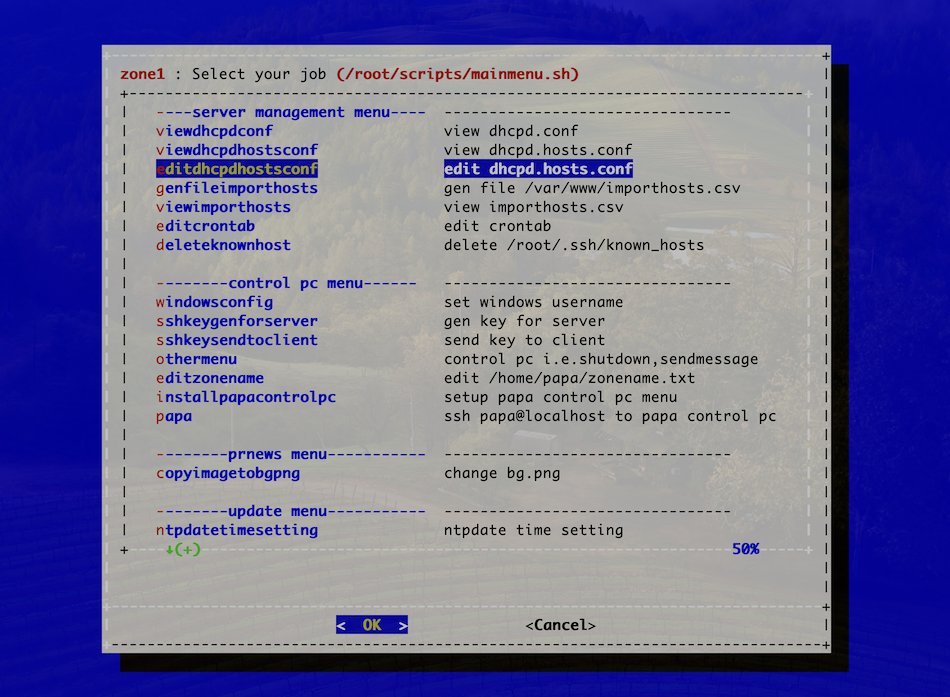
Task: Pick sshkeygenforserver to generate server key
Action: pos(237,321)
